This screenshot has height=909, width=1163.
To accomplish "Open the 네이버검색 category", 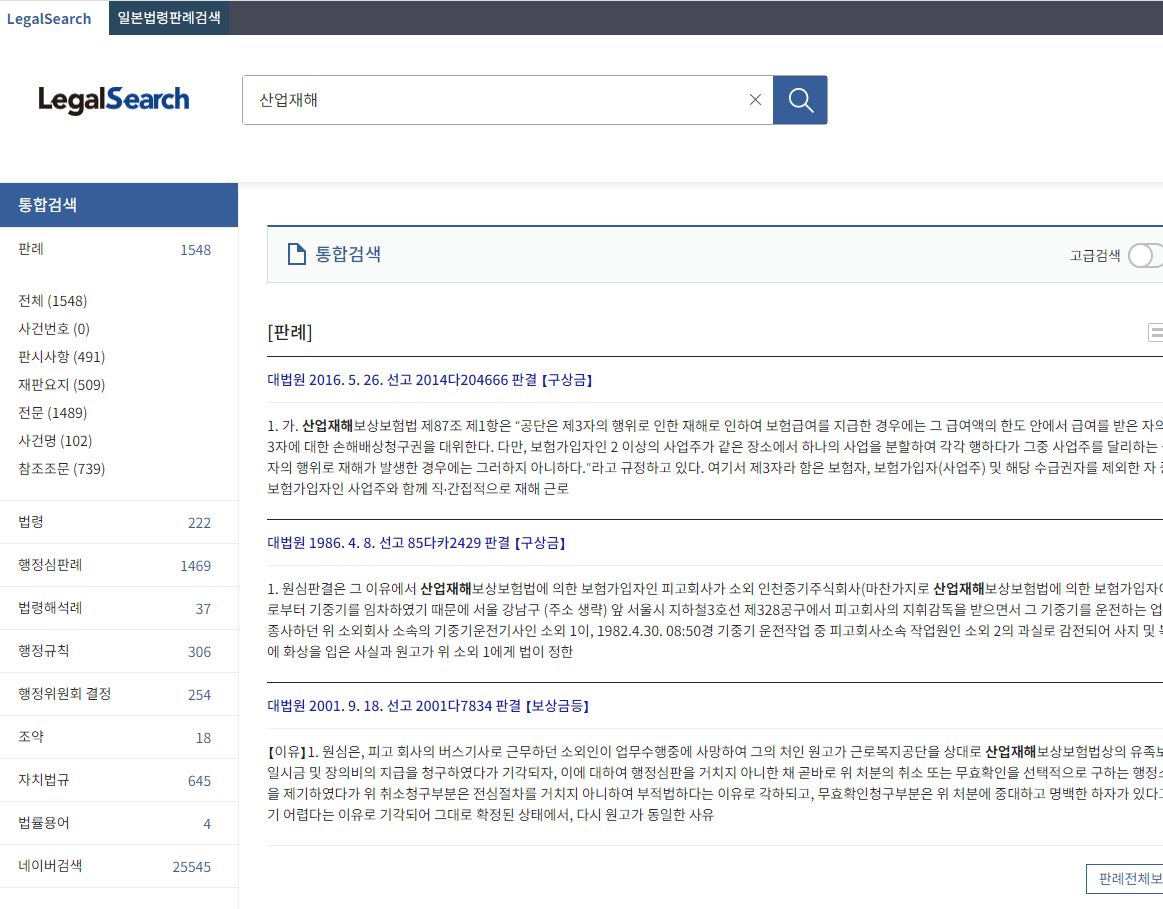I will click(x=119, y=866).
